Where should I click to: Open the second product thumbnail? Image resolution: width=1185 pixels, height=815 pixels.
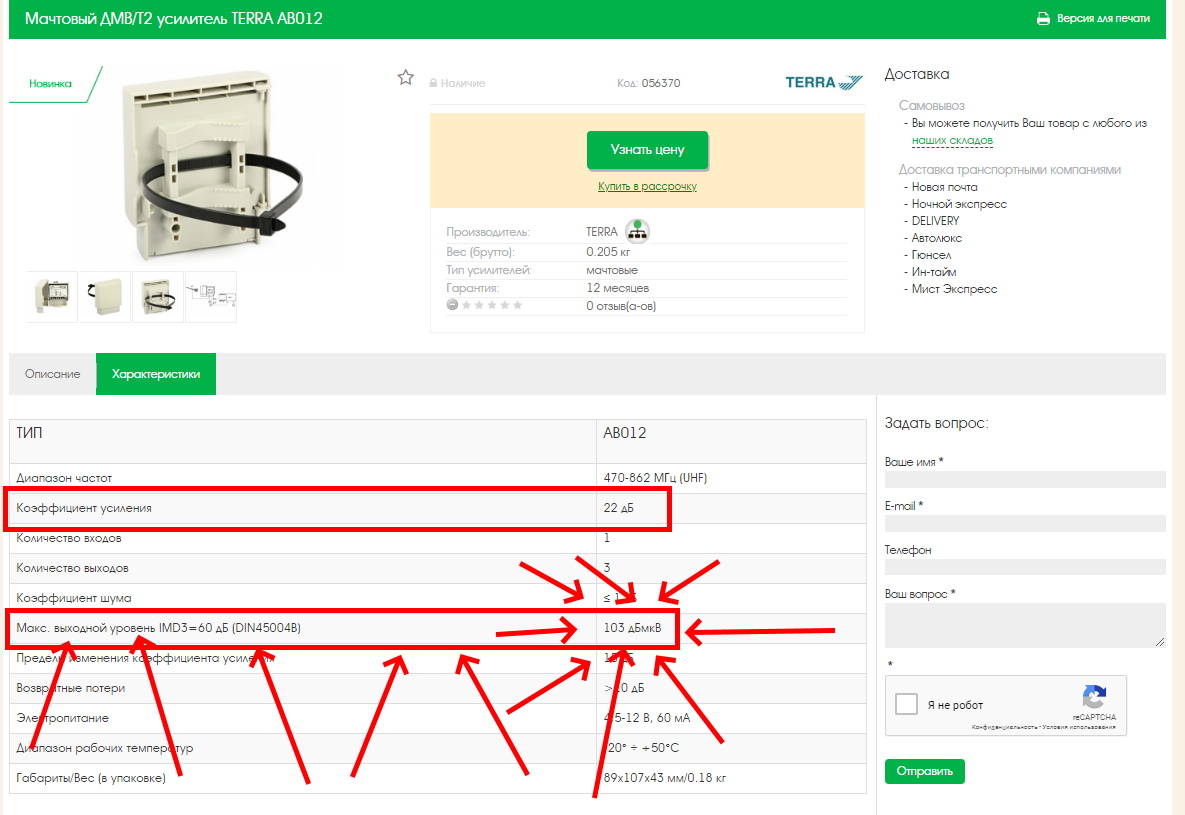click(105, 297)
